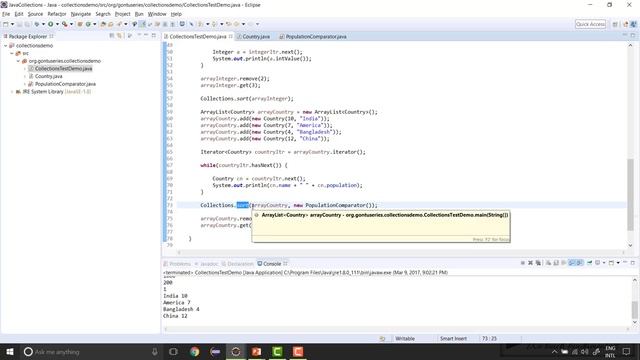The height and width of the screenshot is (360, 640).
Task: Click the Open Type toolbar icon
Action: pos(103,24)
